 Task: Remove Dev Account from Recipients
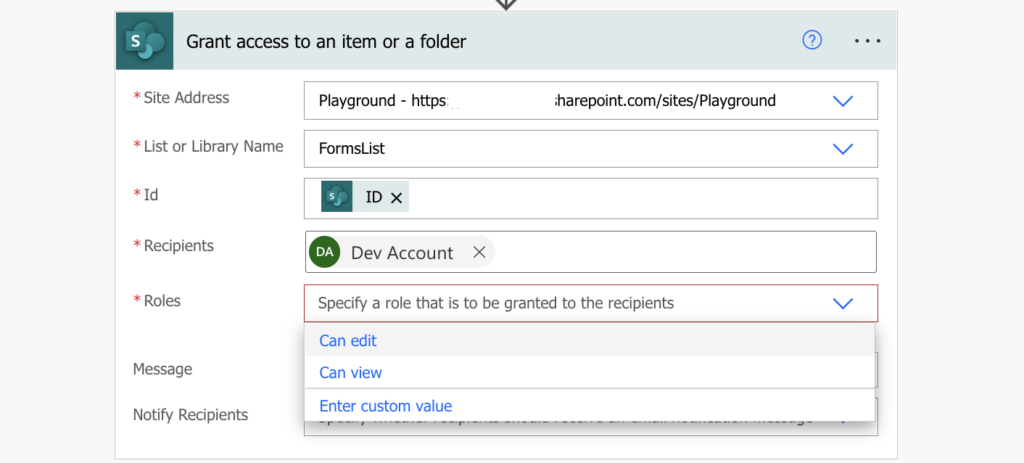[479, 252]
